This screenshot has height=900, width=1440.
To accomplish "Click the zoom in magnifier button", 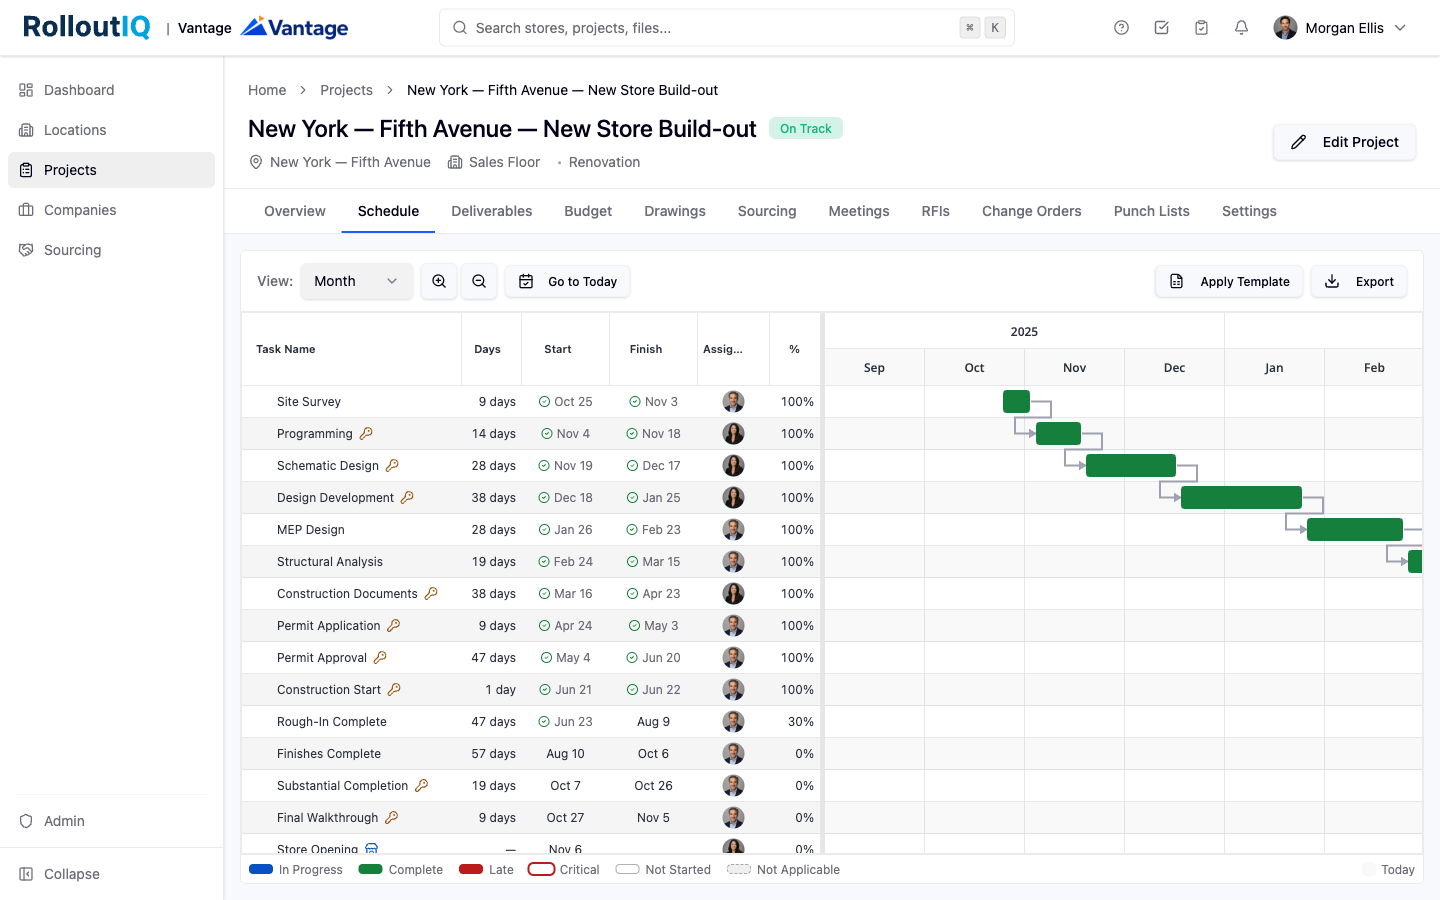I will pos(439,281).
